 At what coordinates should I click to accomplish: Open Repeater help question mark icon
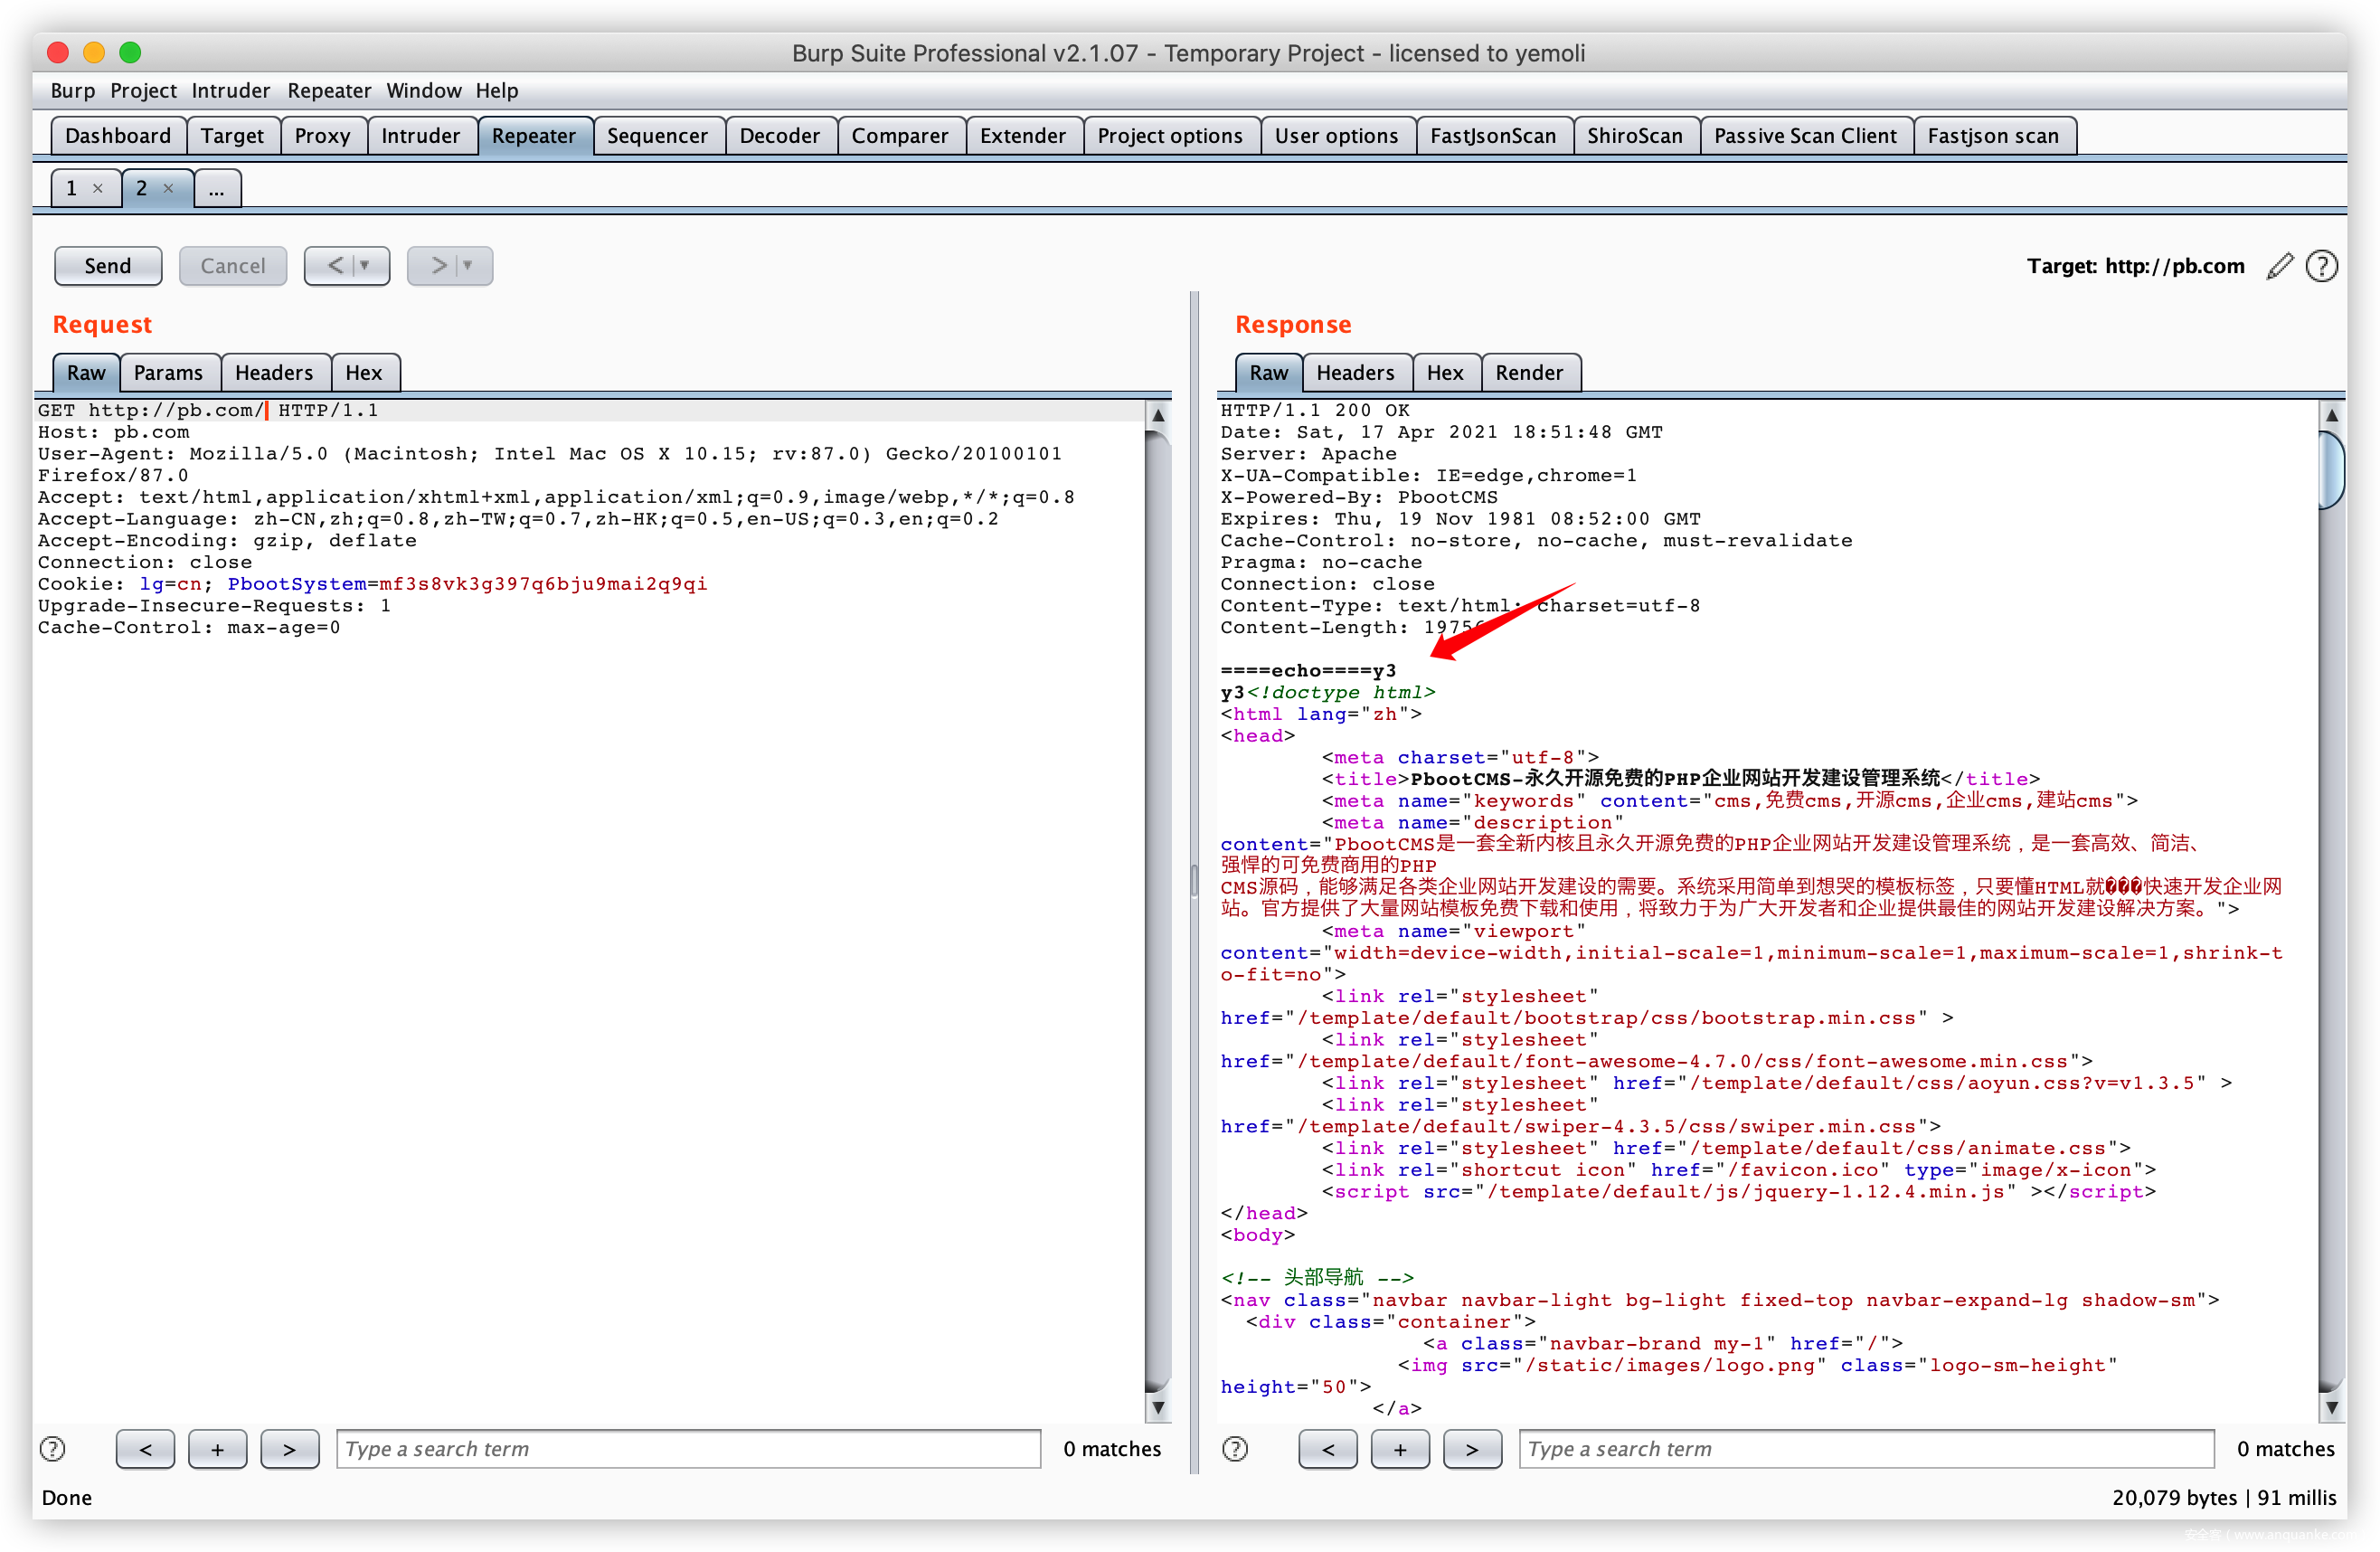[x=2321, y=266]
